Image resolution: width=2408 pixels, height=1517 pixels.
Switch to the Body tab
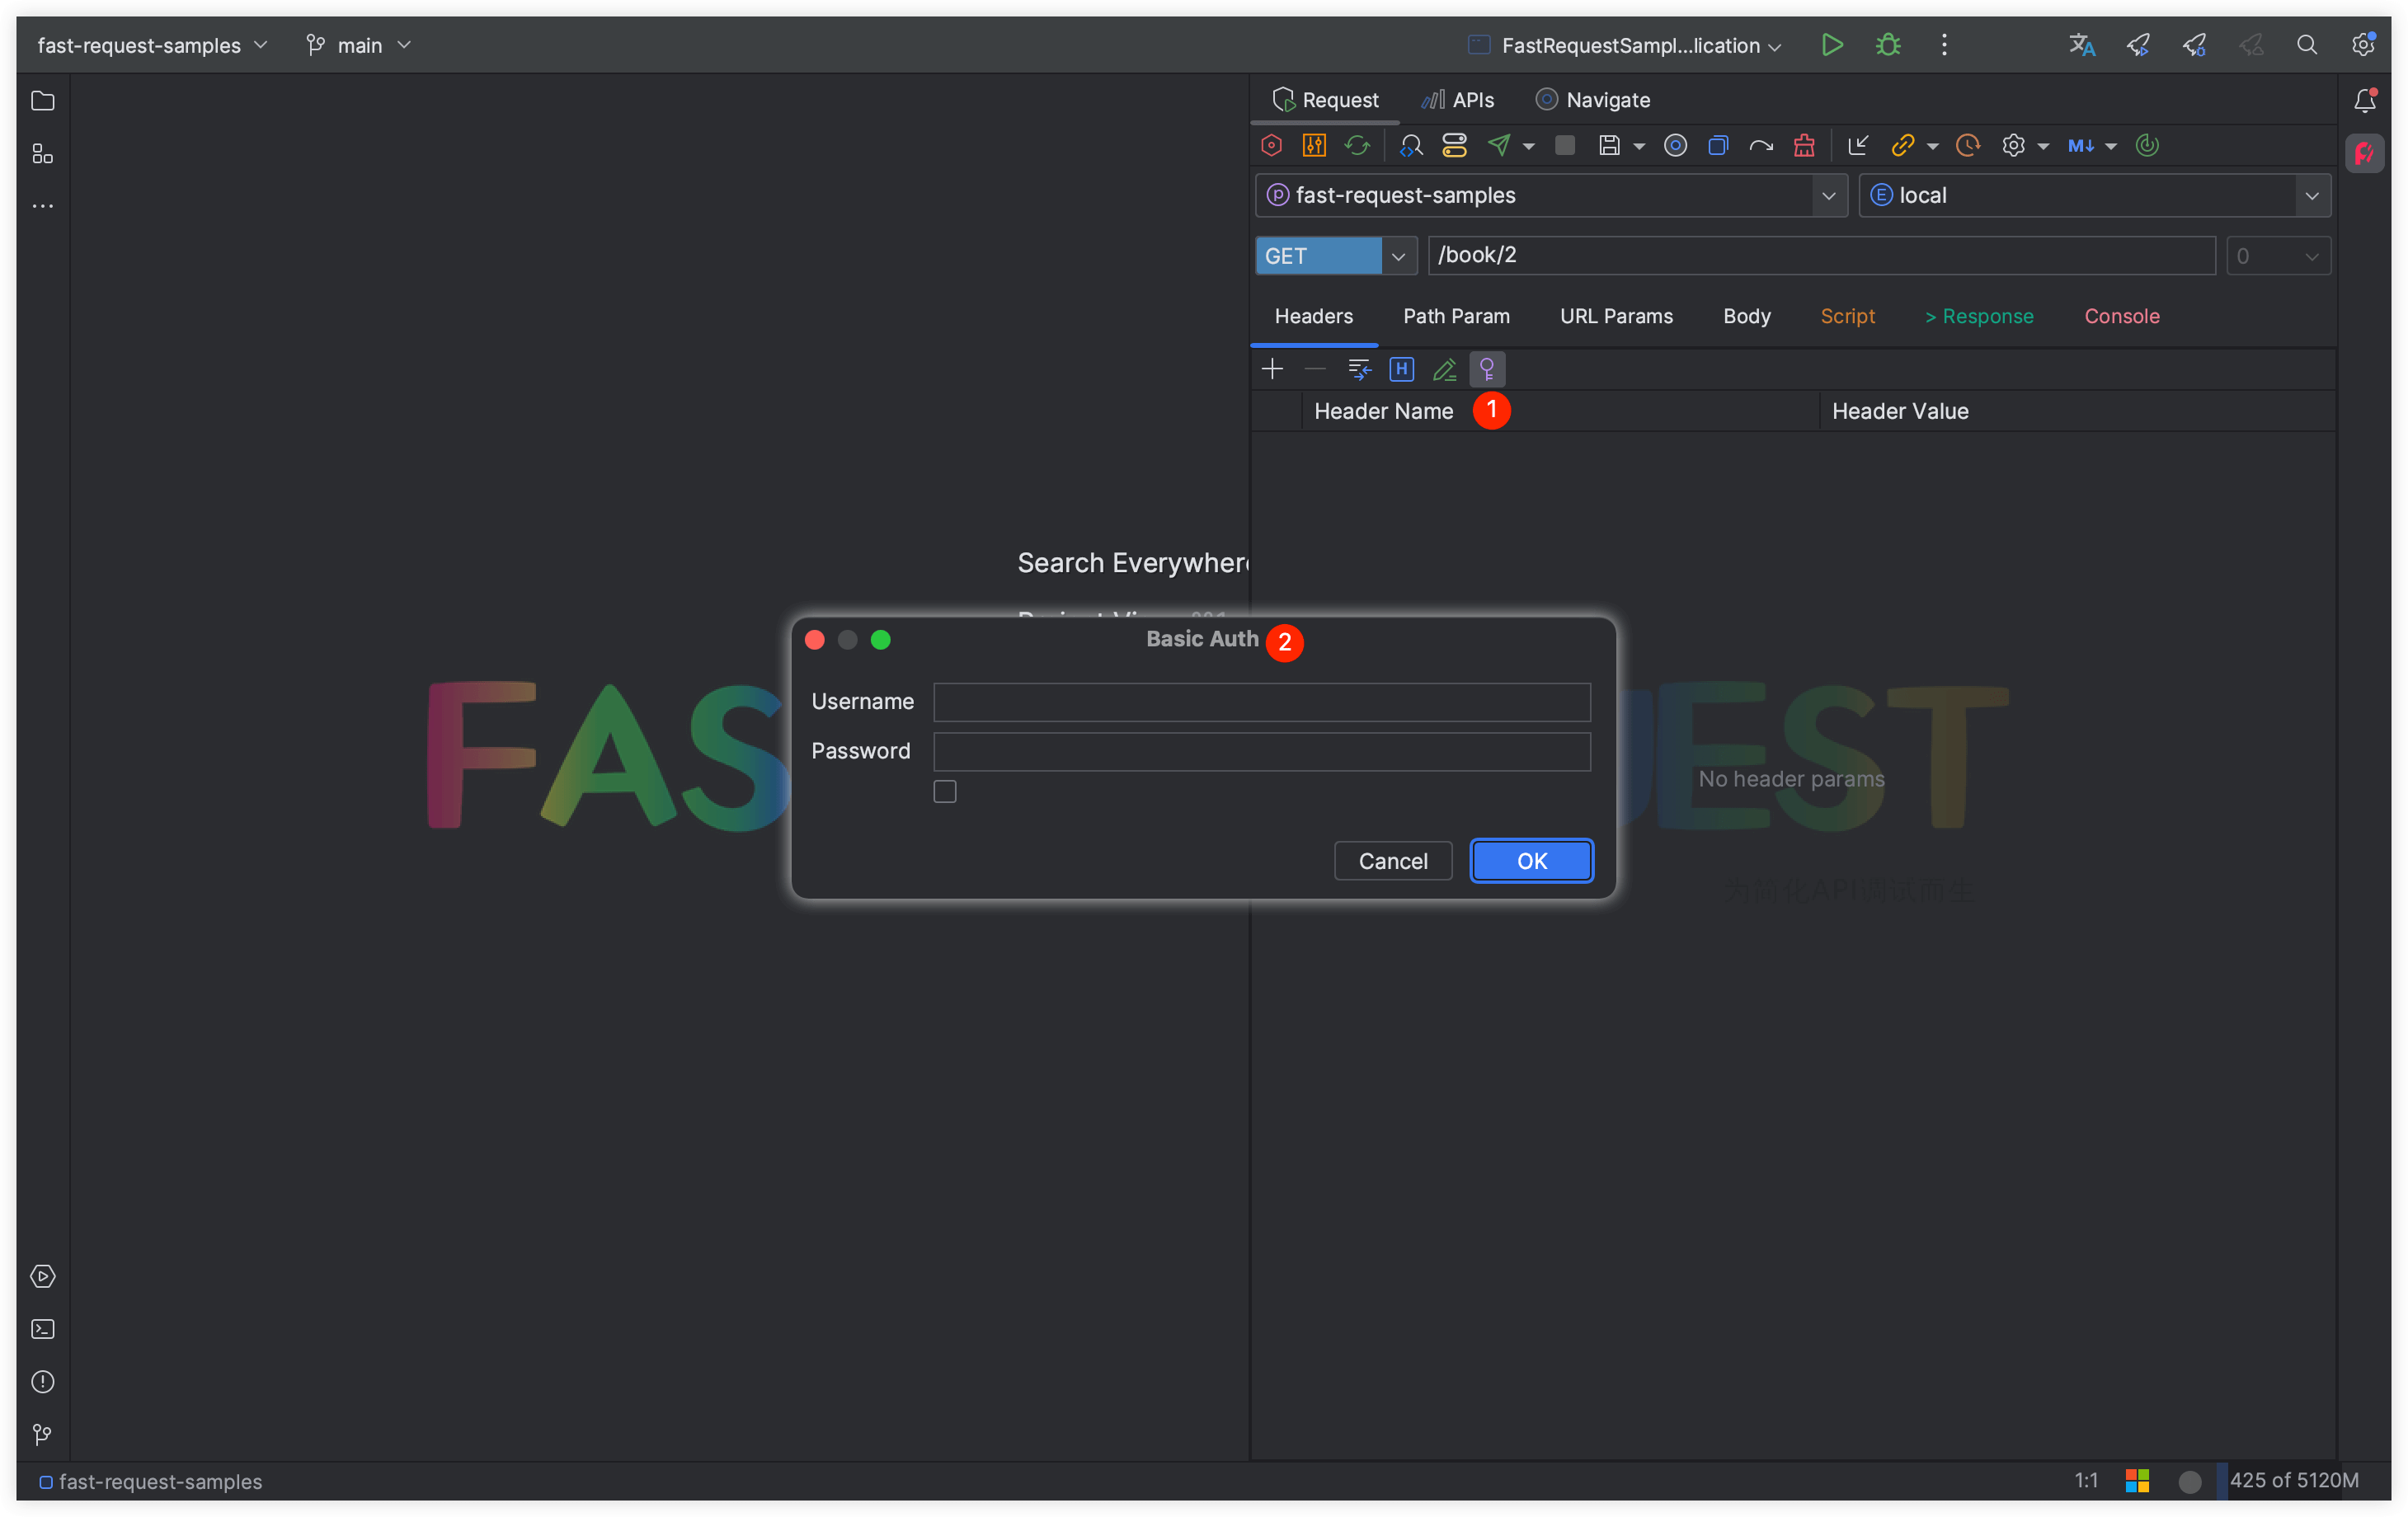coord(1746,316)
